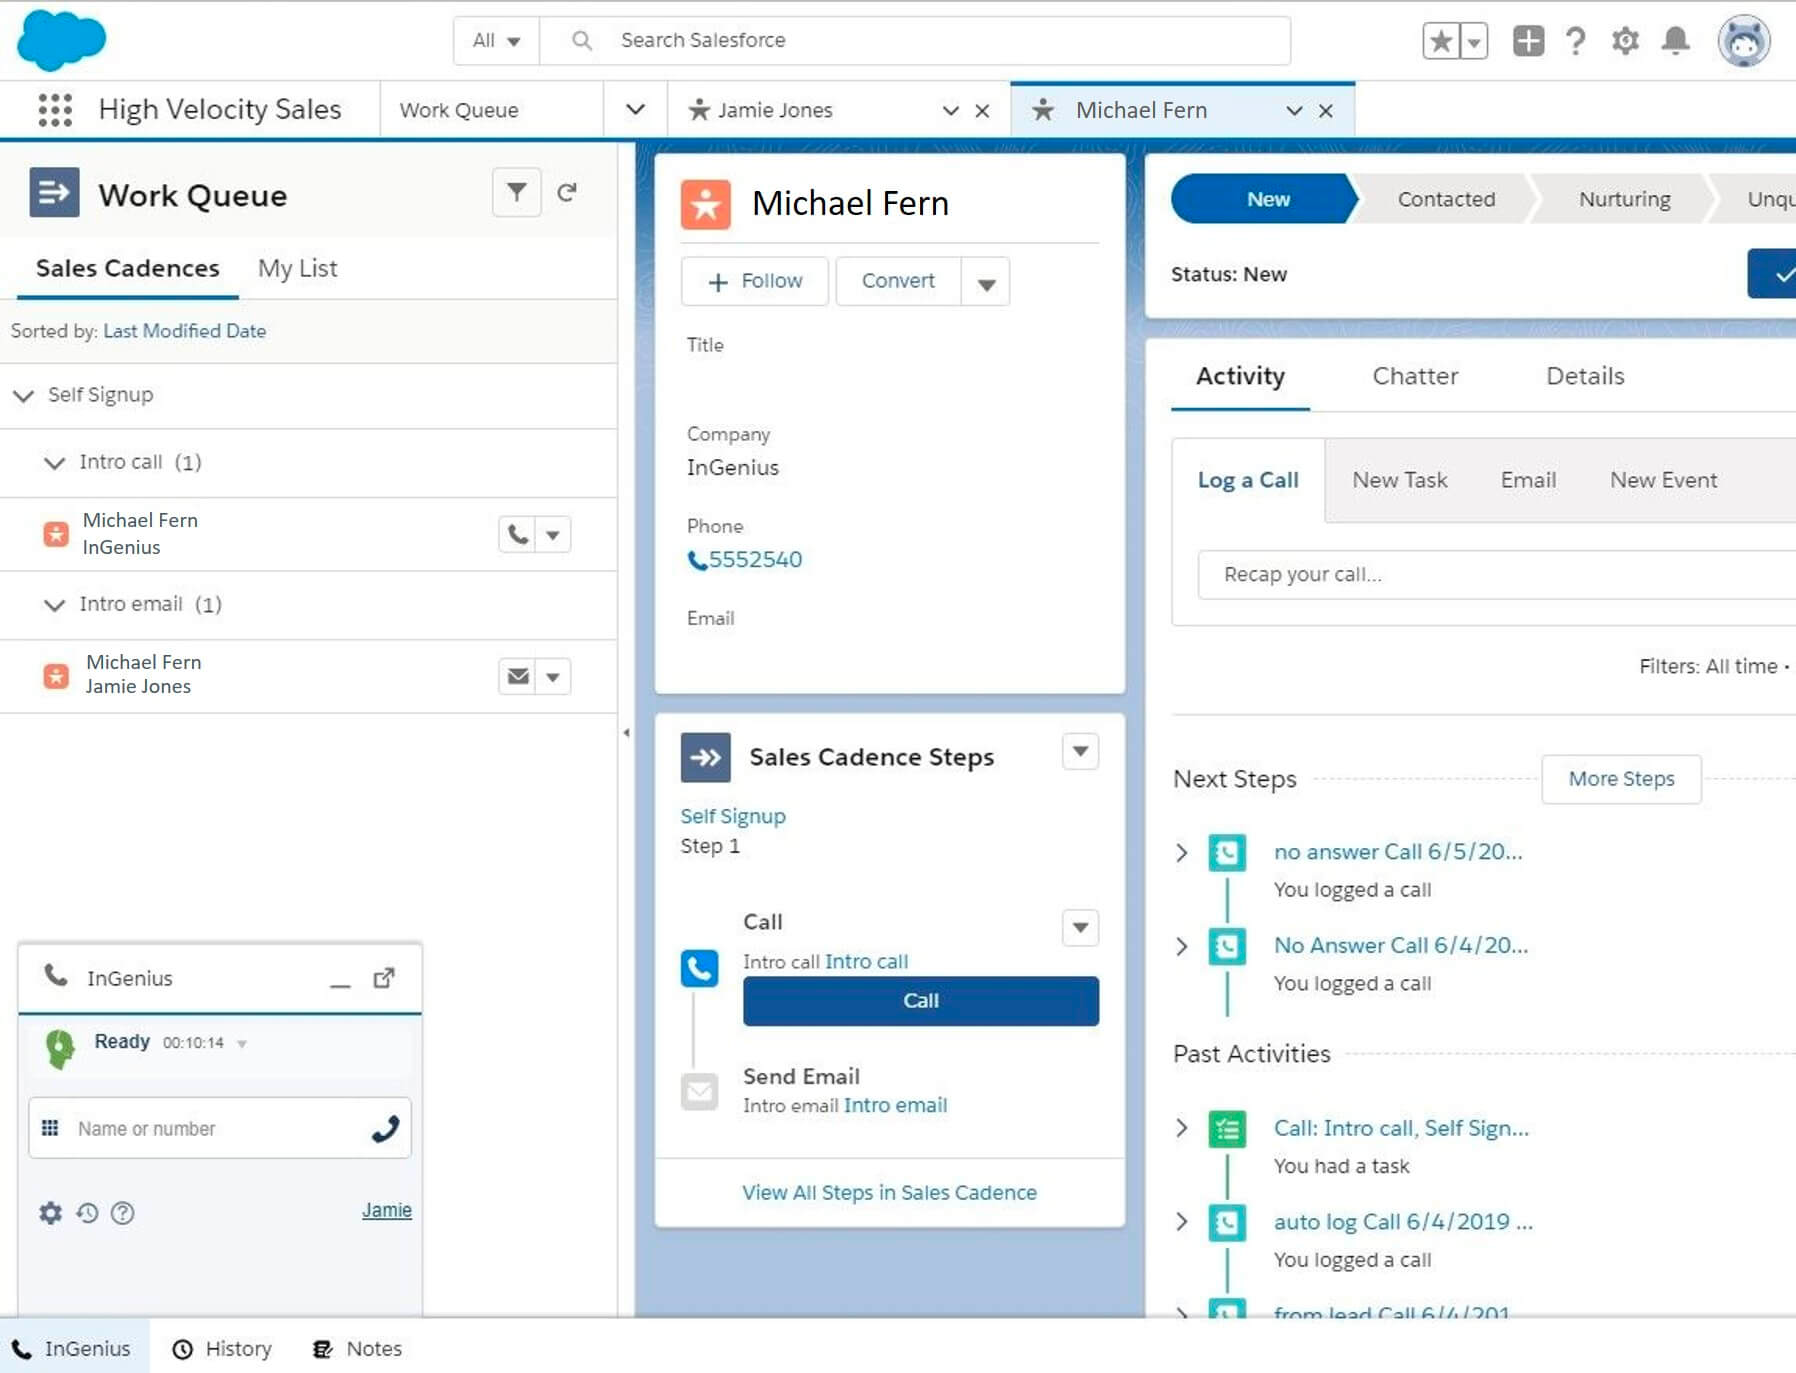Open InGenius help icon

pyautogui.click(x=122, y=1212)
